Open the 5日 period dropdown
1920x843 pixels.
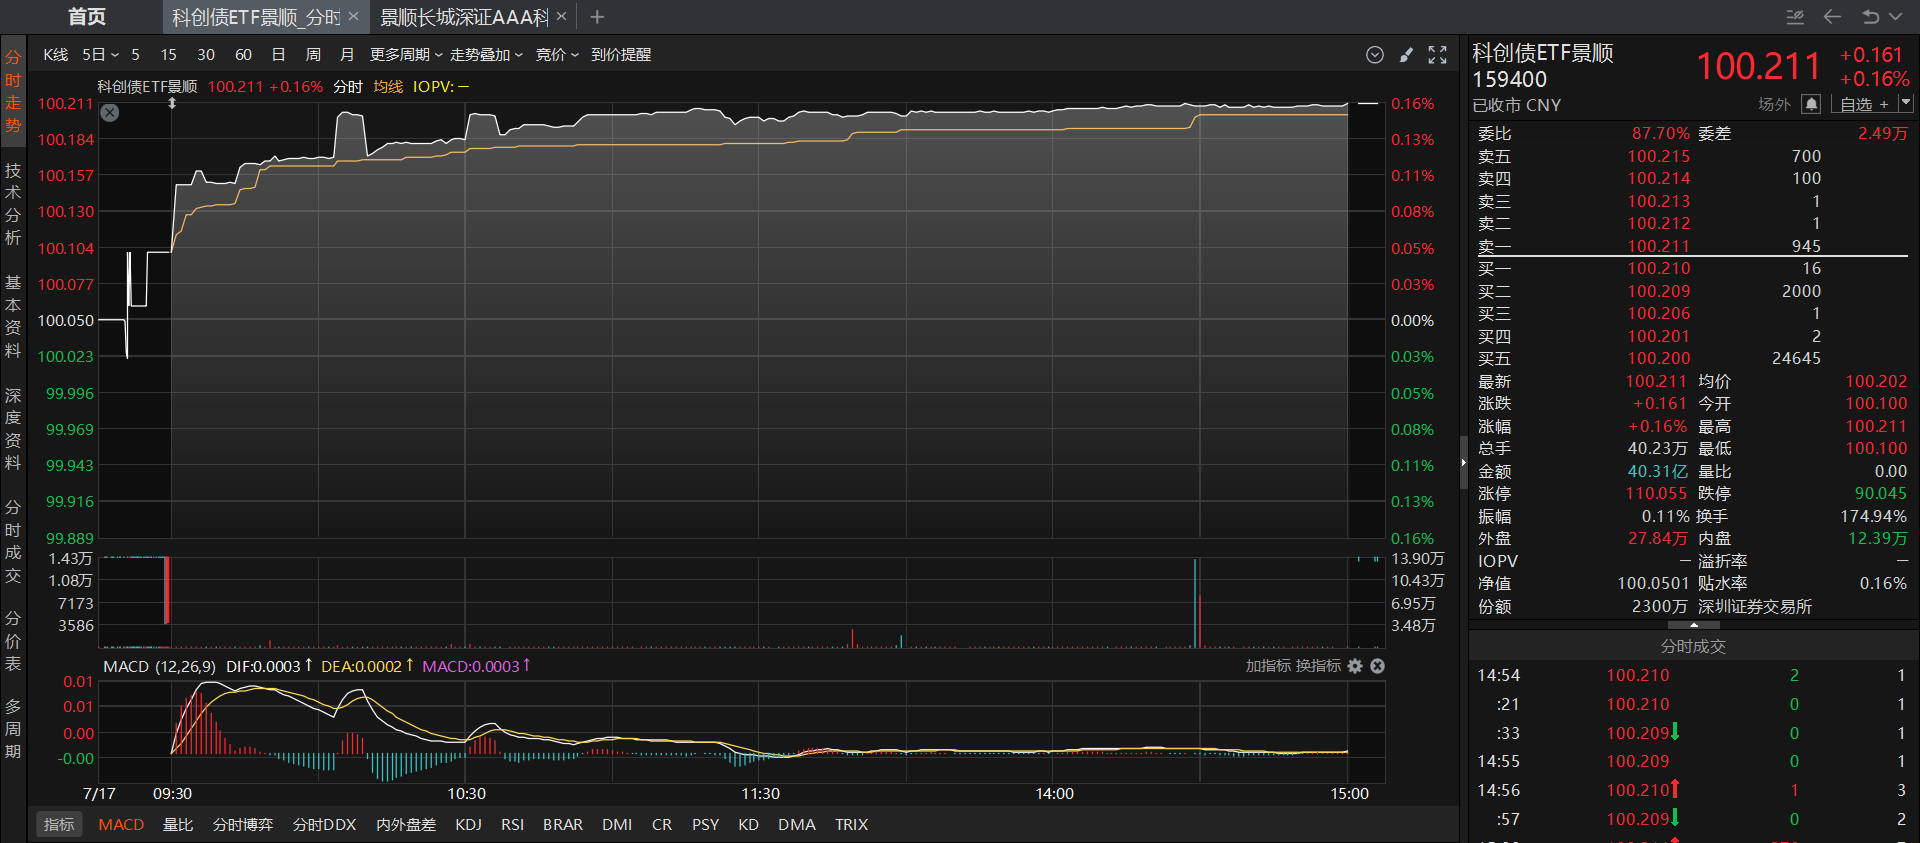click(x=100, y=55)
